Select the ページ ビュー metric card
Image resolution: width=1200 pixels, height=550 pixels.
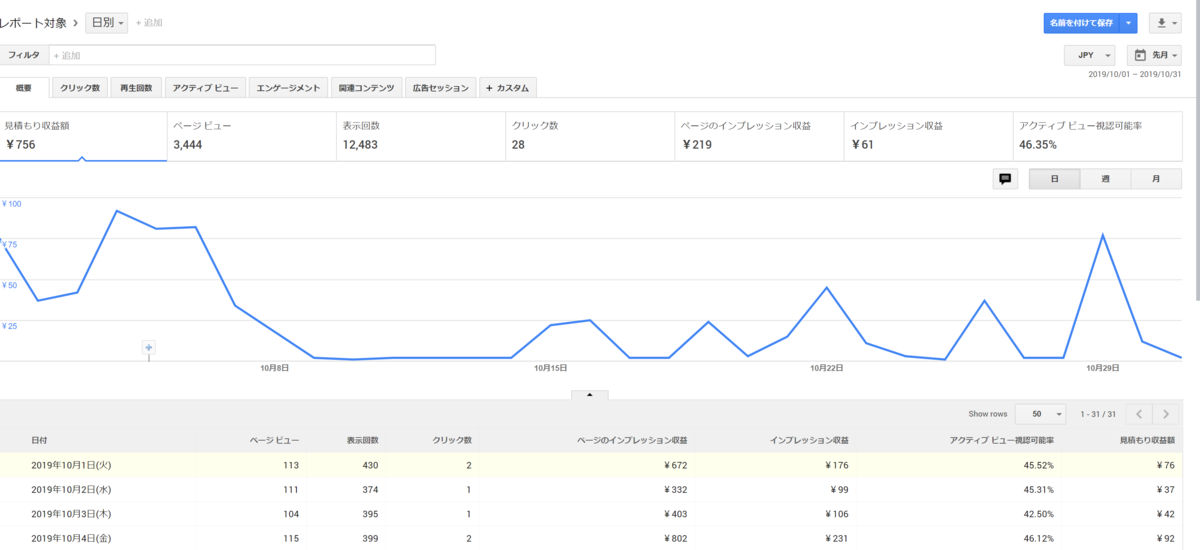point(252,135)
